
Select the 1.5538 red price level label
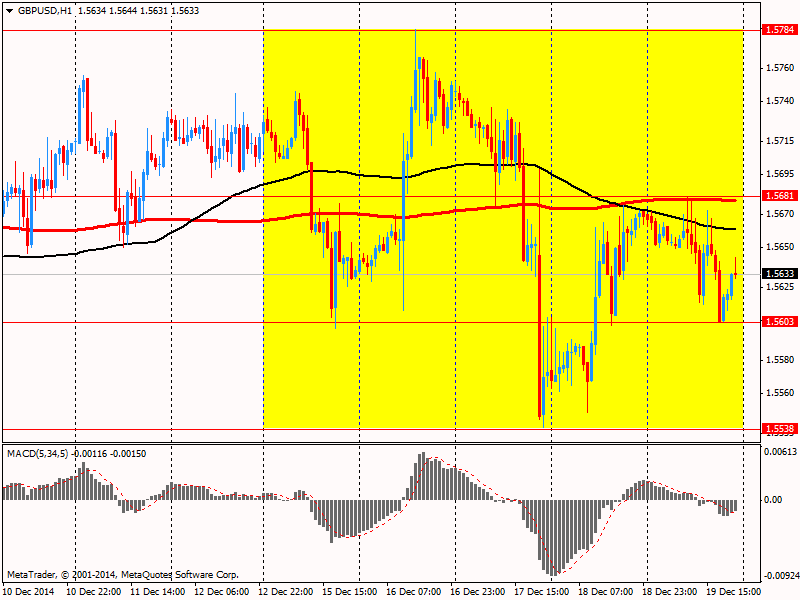tap(780, 429)
